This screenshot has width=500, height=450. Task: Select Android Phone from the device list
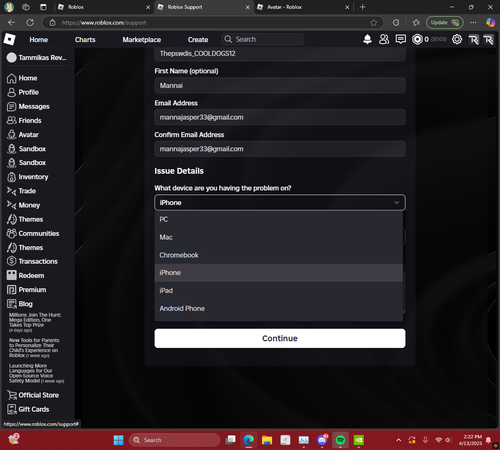coord(279,308)
